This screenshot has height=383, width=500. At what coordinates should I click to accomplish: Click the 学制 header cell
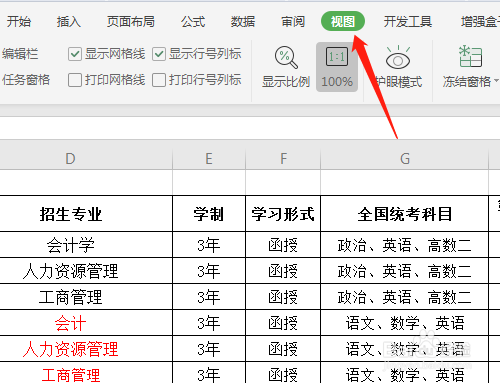(x=209, y=214)
